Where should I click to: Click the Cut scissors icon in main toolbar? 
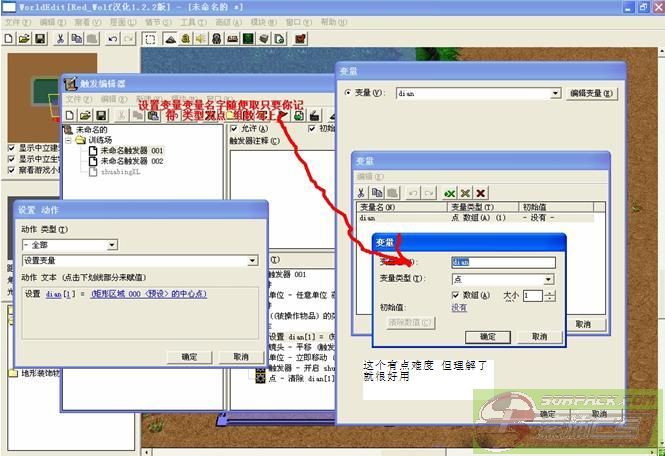point(60,39)
